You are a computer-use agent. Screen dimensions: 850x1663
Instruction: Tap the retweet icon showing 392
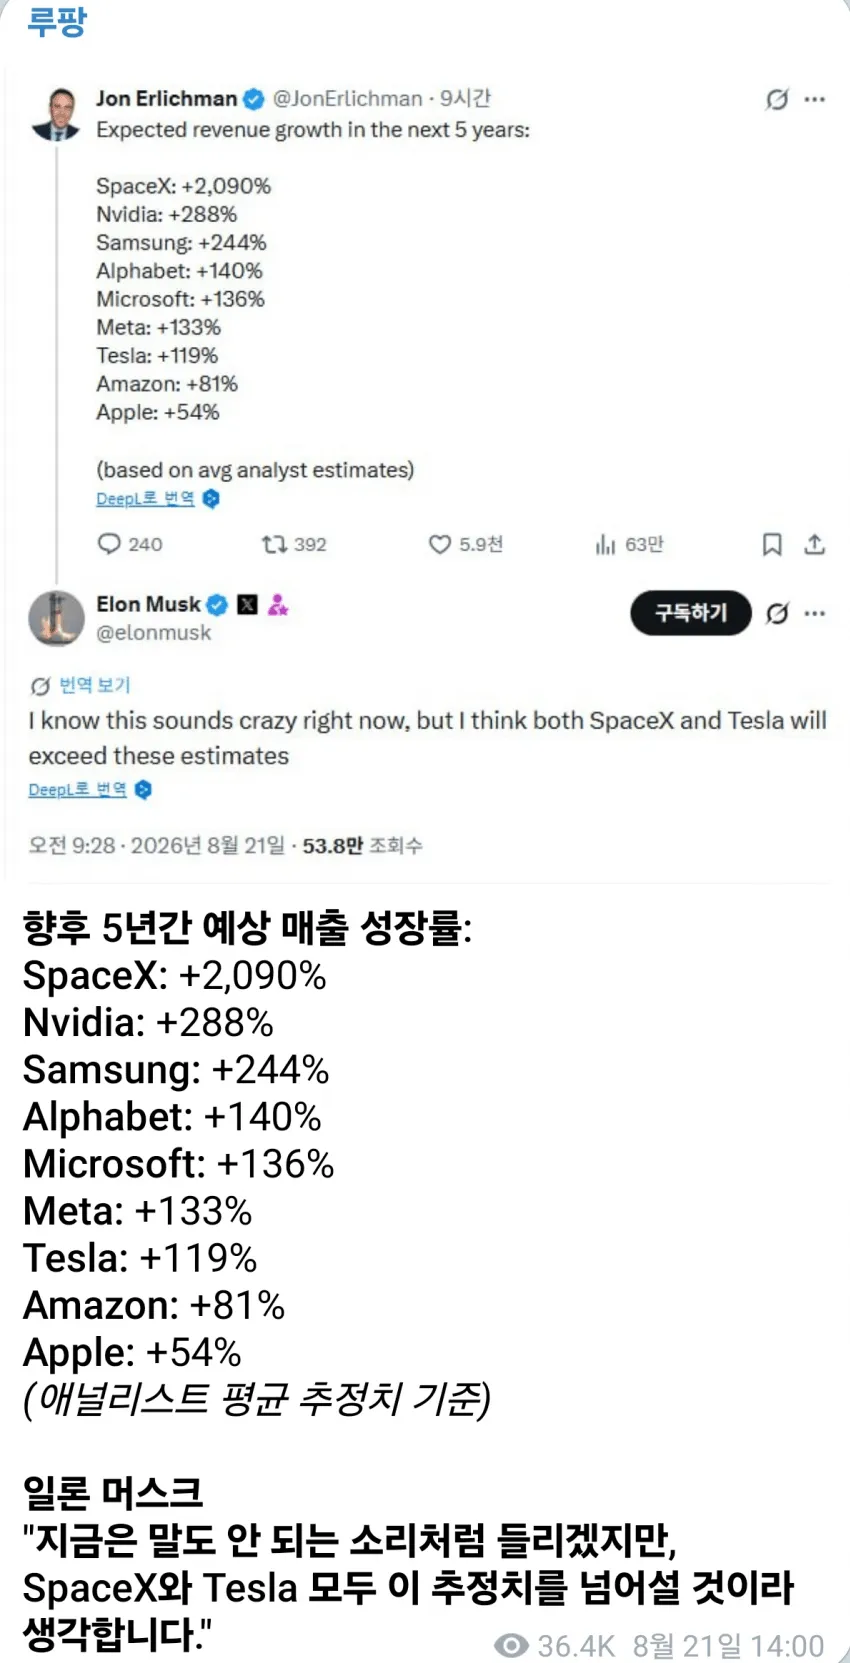pyautogui.click(x=274, y=544)
